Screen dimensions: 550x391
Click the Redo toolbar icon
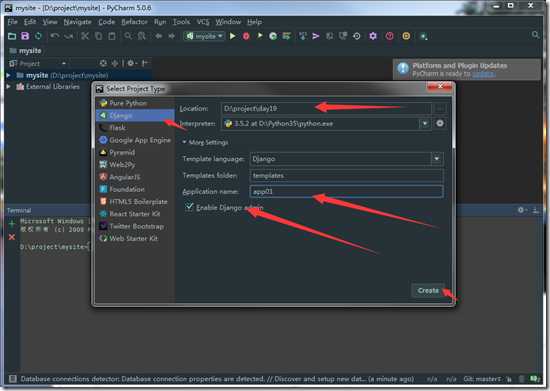click(68, 36)
